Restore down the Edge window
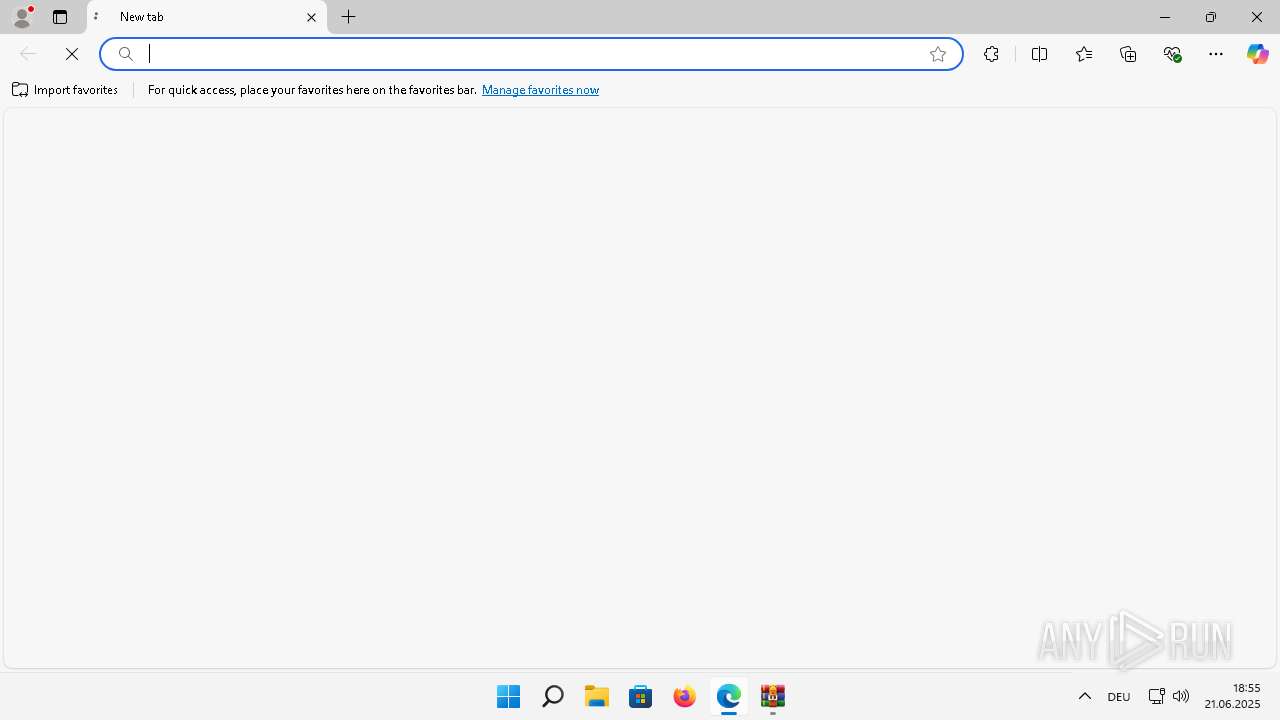This screenshot has height=720, width=1280. click(x=1211, y=17)
